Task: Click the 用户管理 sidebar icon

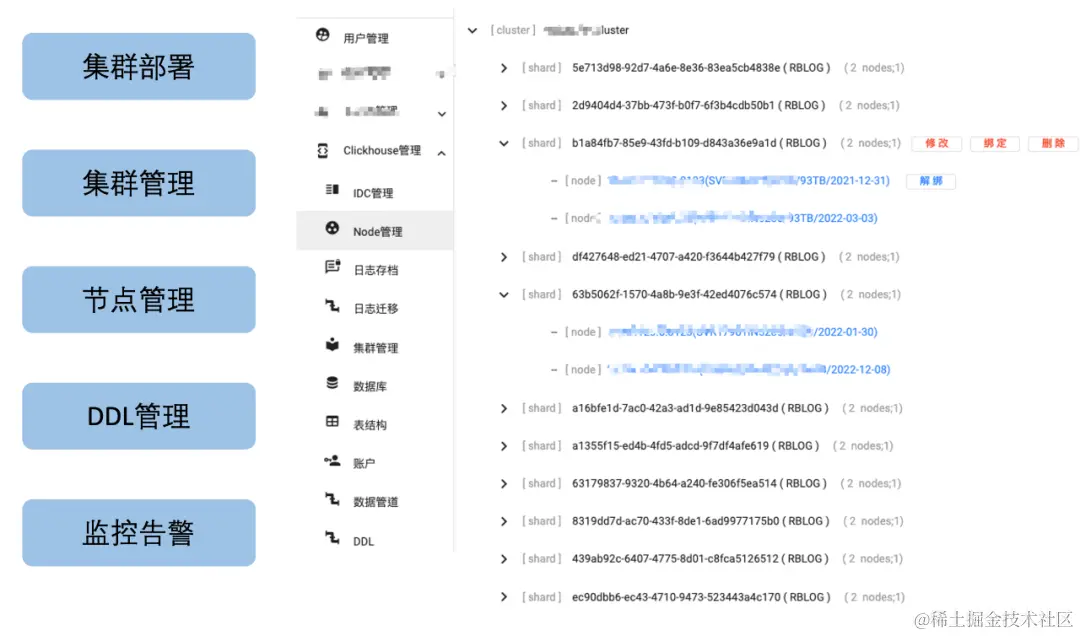Action: [x=322, y=34]
